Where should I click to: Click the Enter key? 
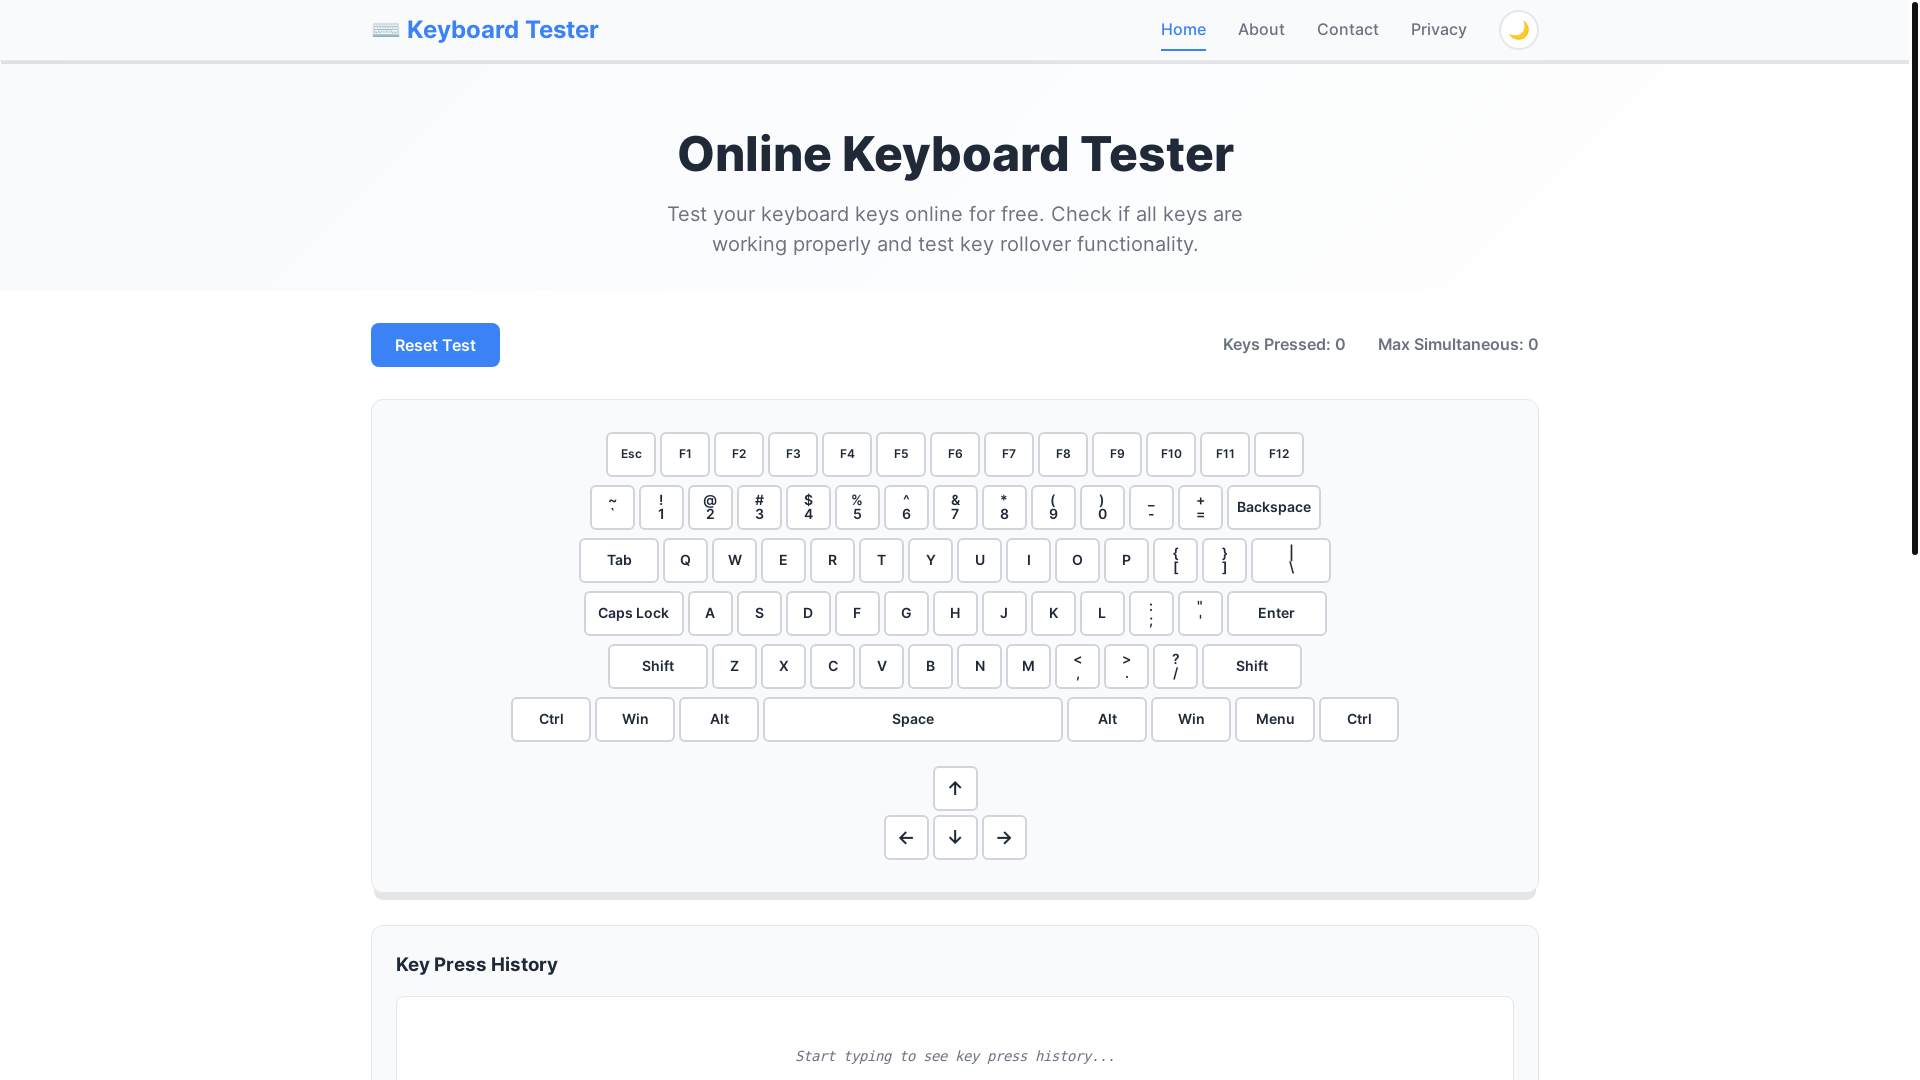(x=1277, y=613)
